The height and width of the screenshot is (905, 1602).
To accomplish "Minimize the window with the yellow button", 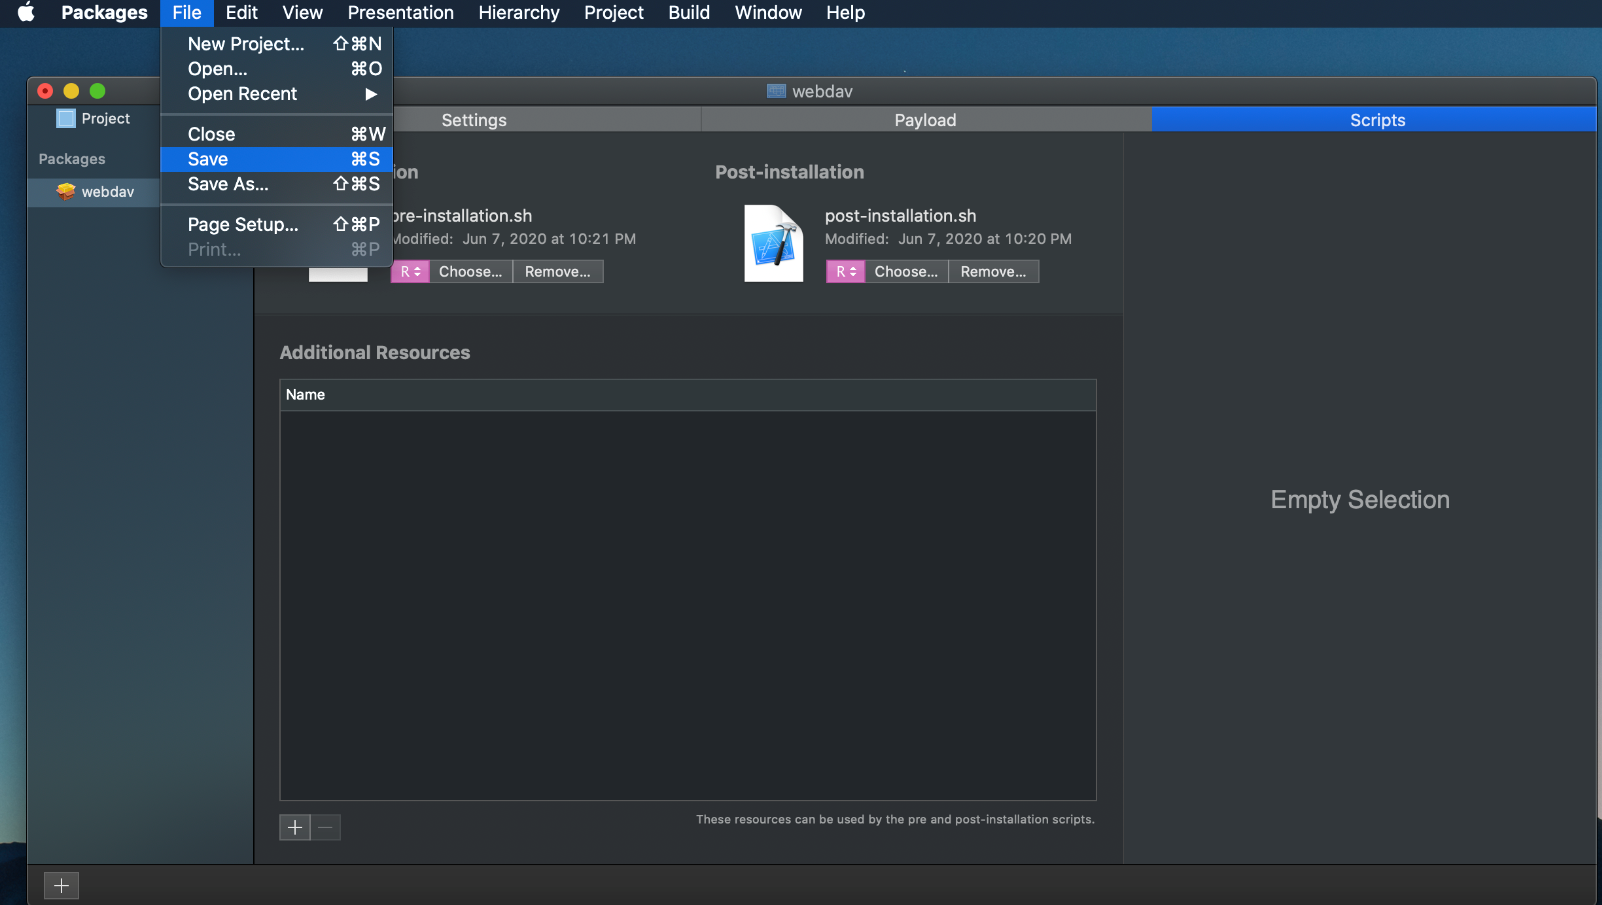I will point(71,91).
